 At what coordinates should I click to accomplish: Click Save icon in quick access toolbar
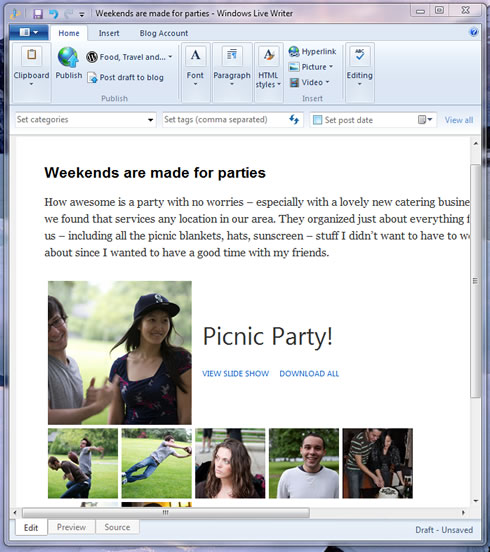point(38,13)
